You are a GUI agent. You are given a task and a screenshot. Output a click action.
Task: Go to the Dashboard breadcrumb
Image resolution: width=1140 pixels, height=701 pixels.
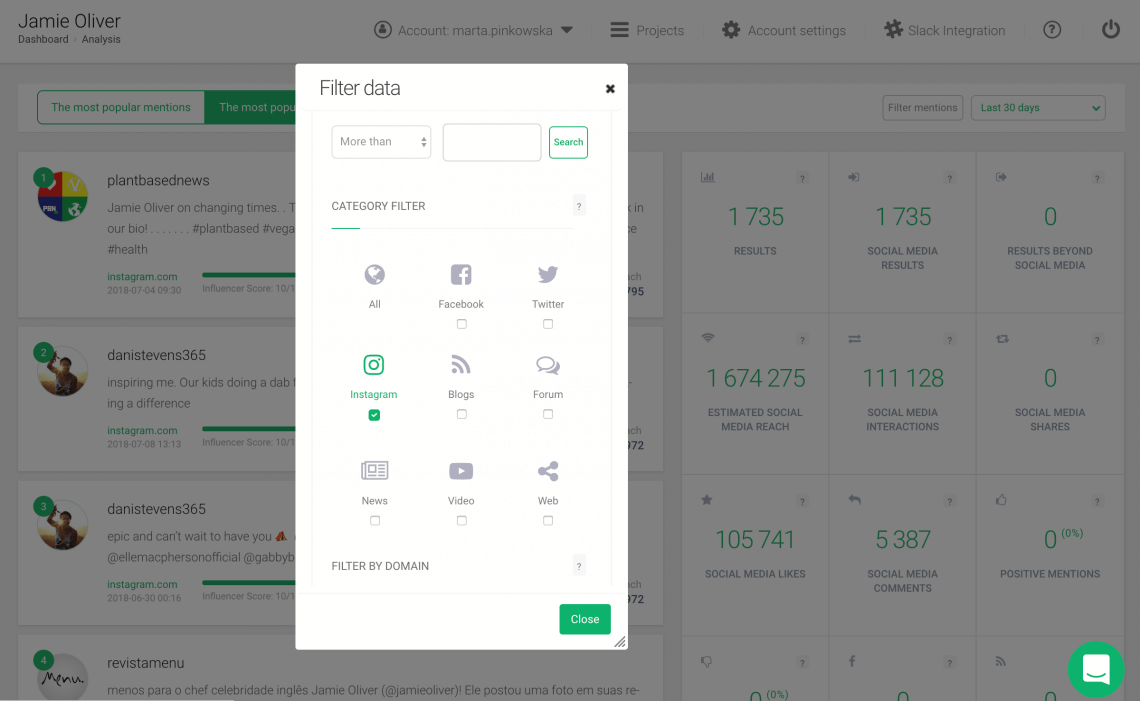[x=43, y=39]
